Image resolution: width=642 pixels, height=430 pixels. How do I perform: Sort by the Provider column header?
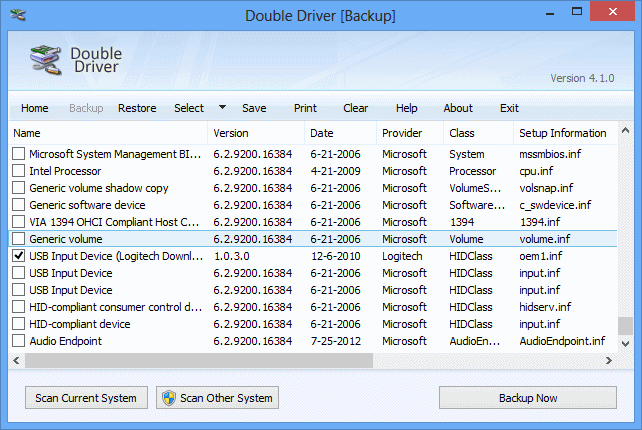click(410, 133)
